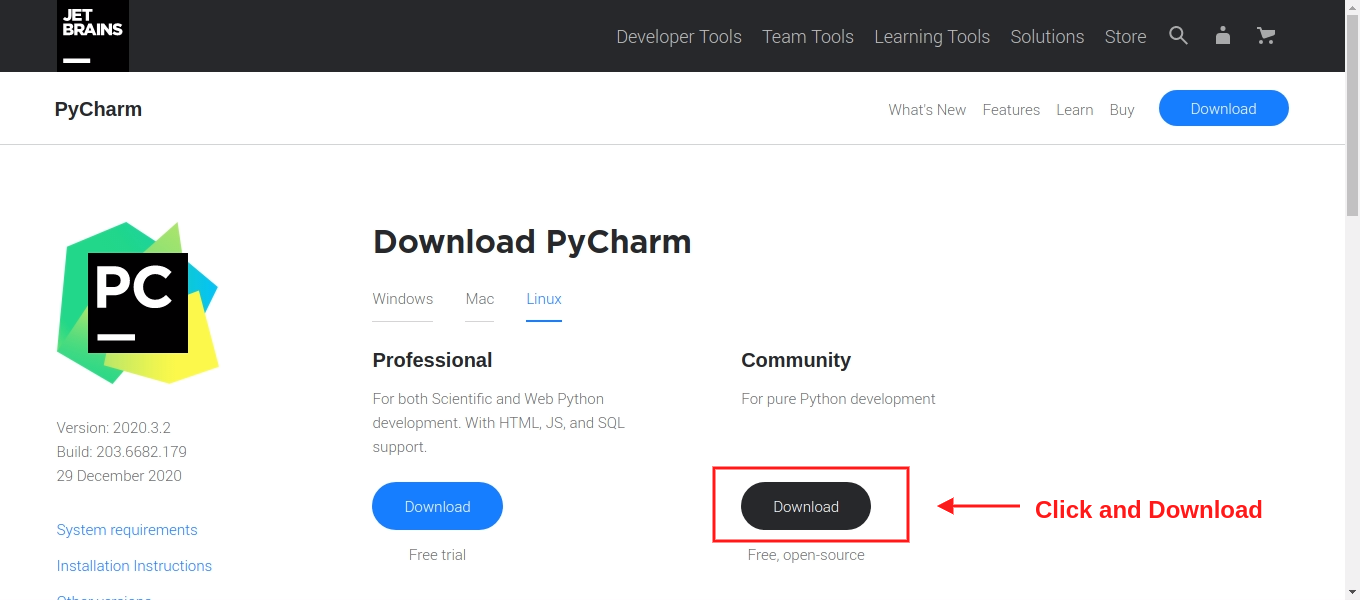View the Installation Instructions
This screenshot has width=1360, height=600.
pos(134,565)
